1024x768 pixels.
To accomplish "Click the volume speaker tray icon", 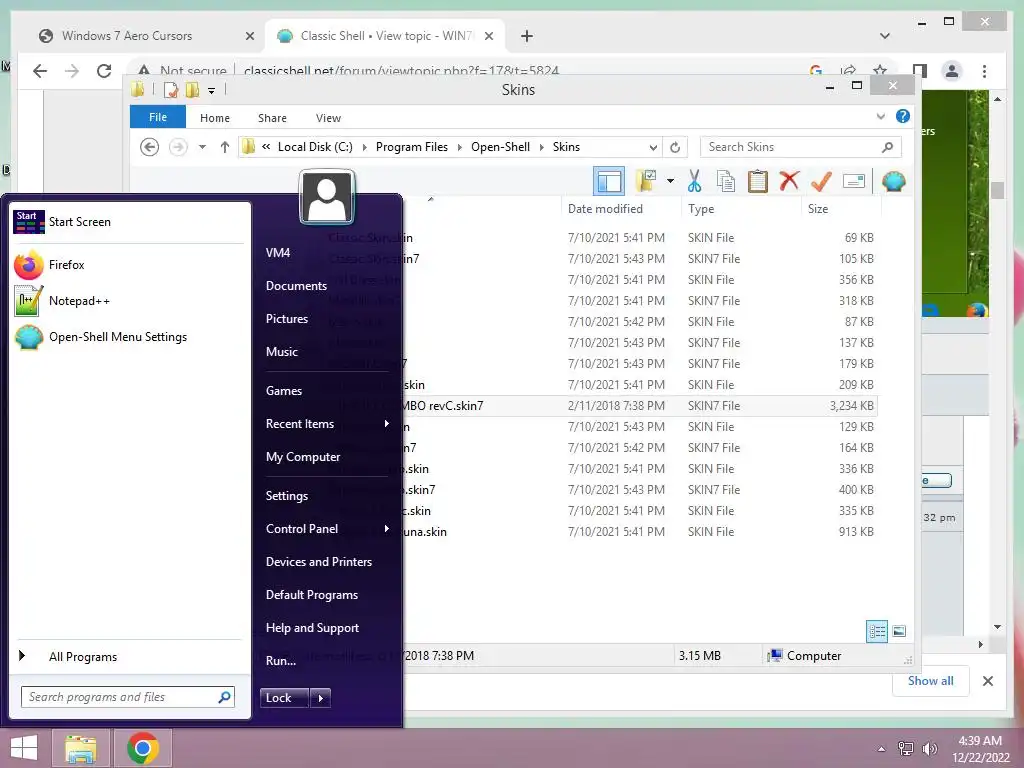I will (x=929, y=748).
